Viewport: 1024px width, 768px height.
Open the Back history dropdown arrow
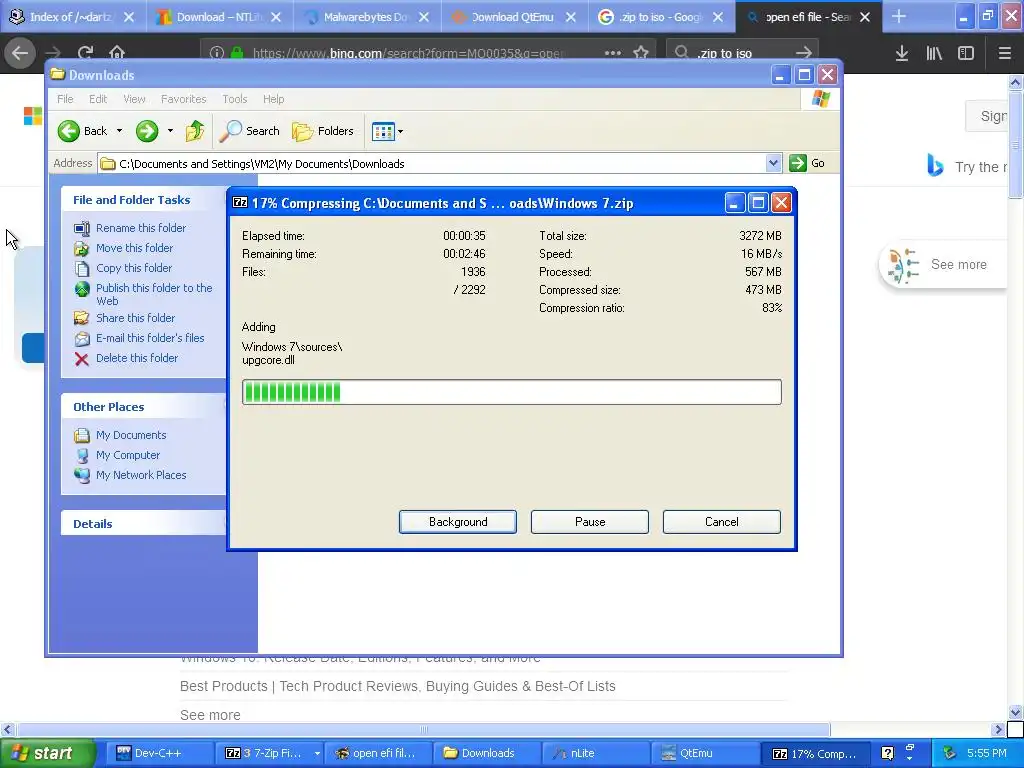coord(119,131)
